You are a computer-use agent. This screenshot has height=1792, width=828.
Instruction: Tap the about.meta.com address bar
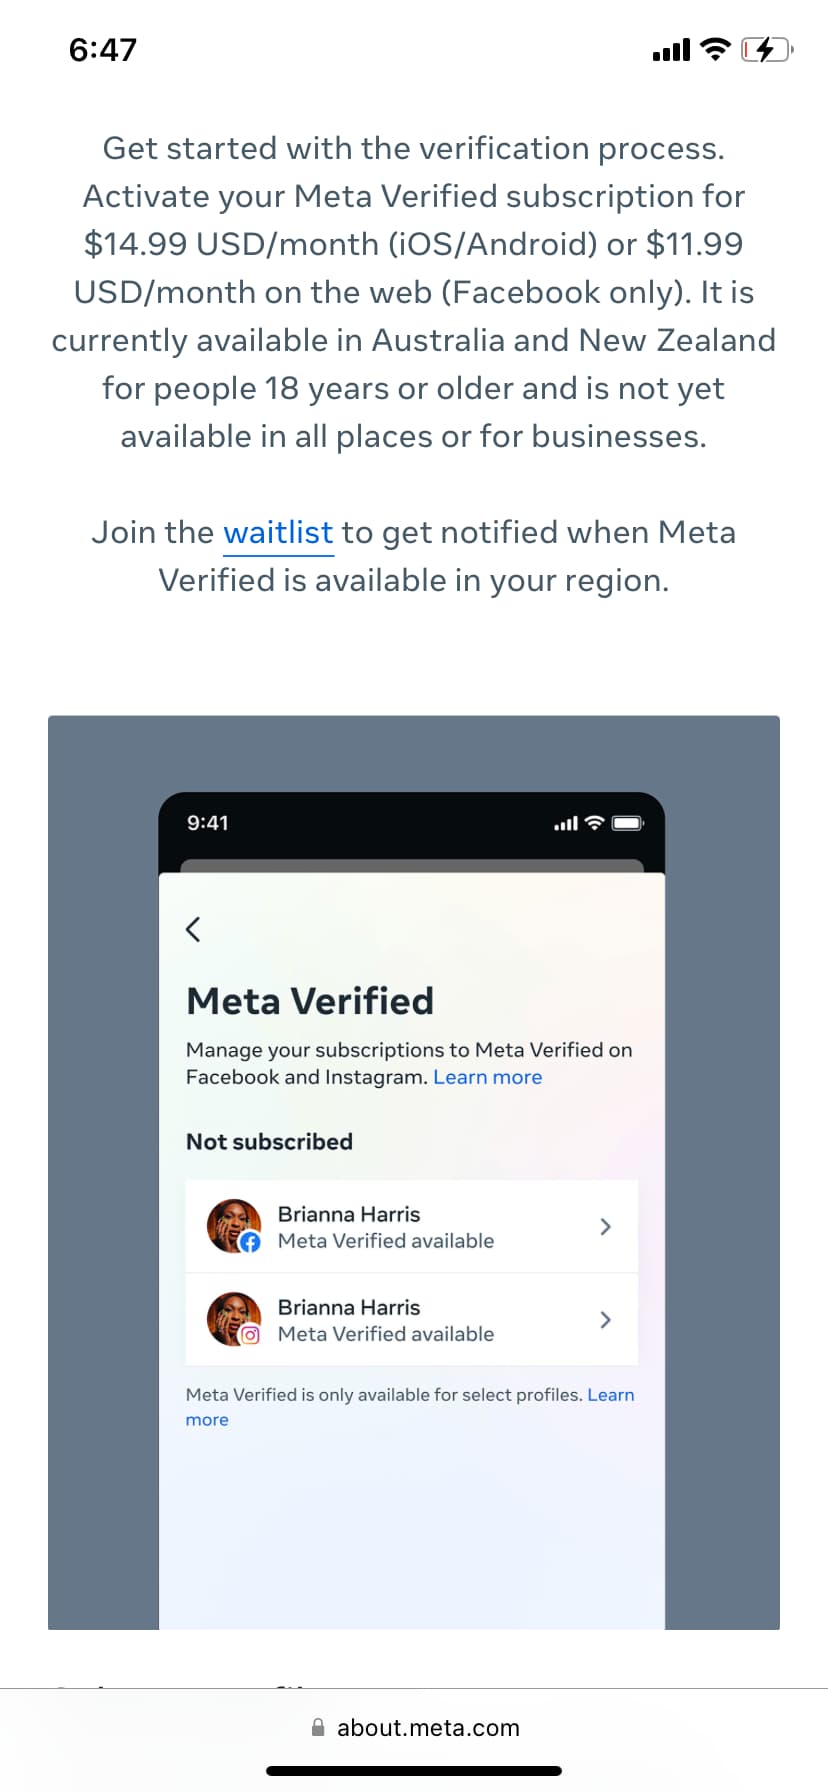[x=414, y=1727]
